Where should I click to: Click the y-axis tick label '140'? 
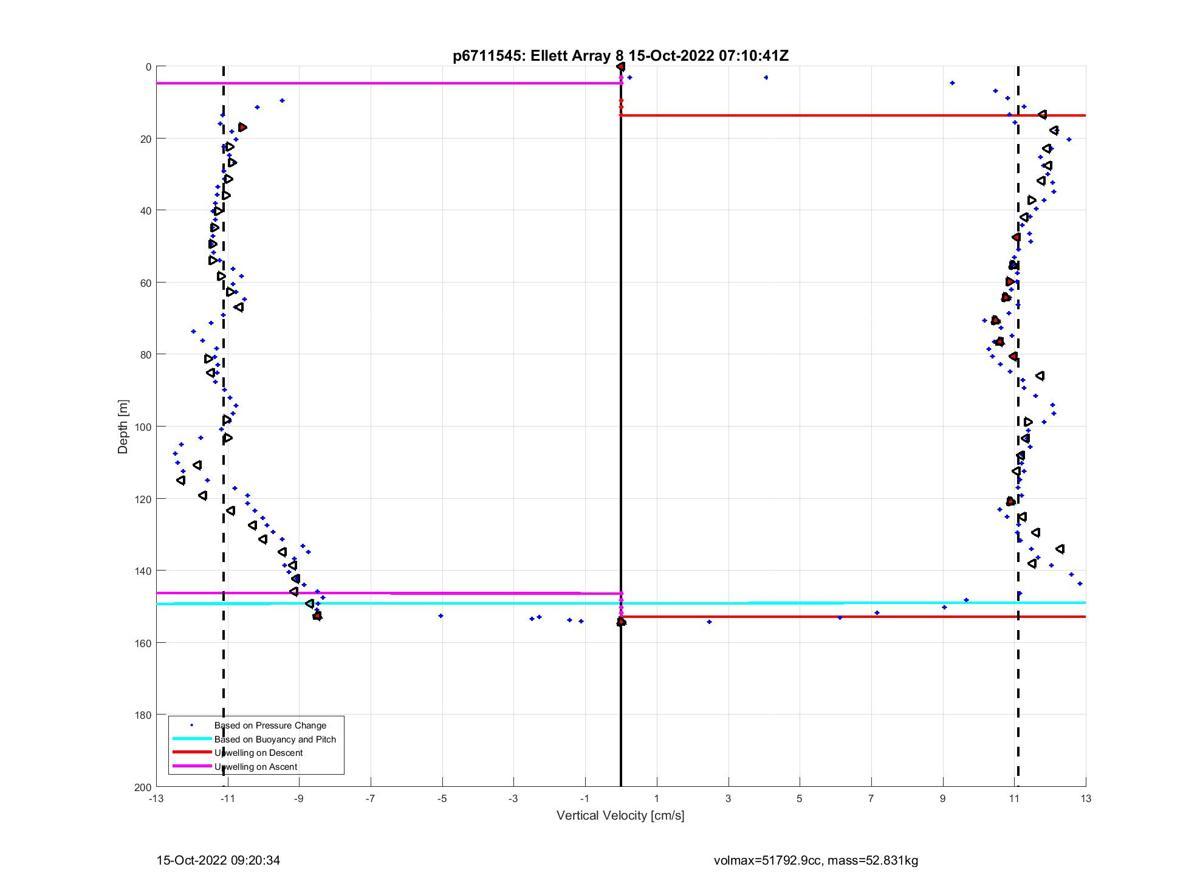tap(141, 571)
